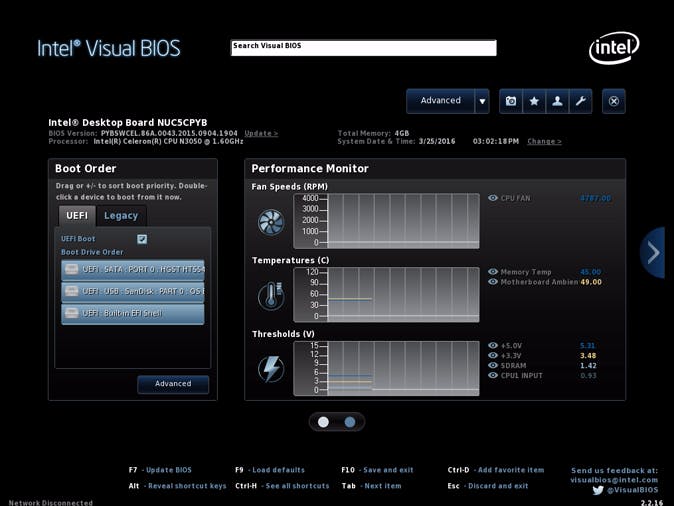Click the Temperatures graph
Viewport: 674px width, 506px height.
pyautogui.click(x=386, y=295)
